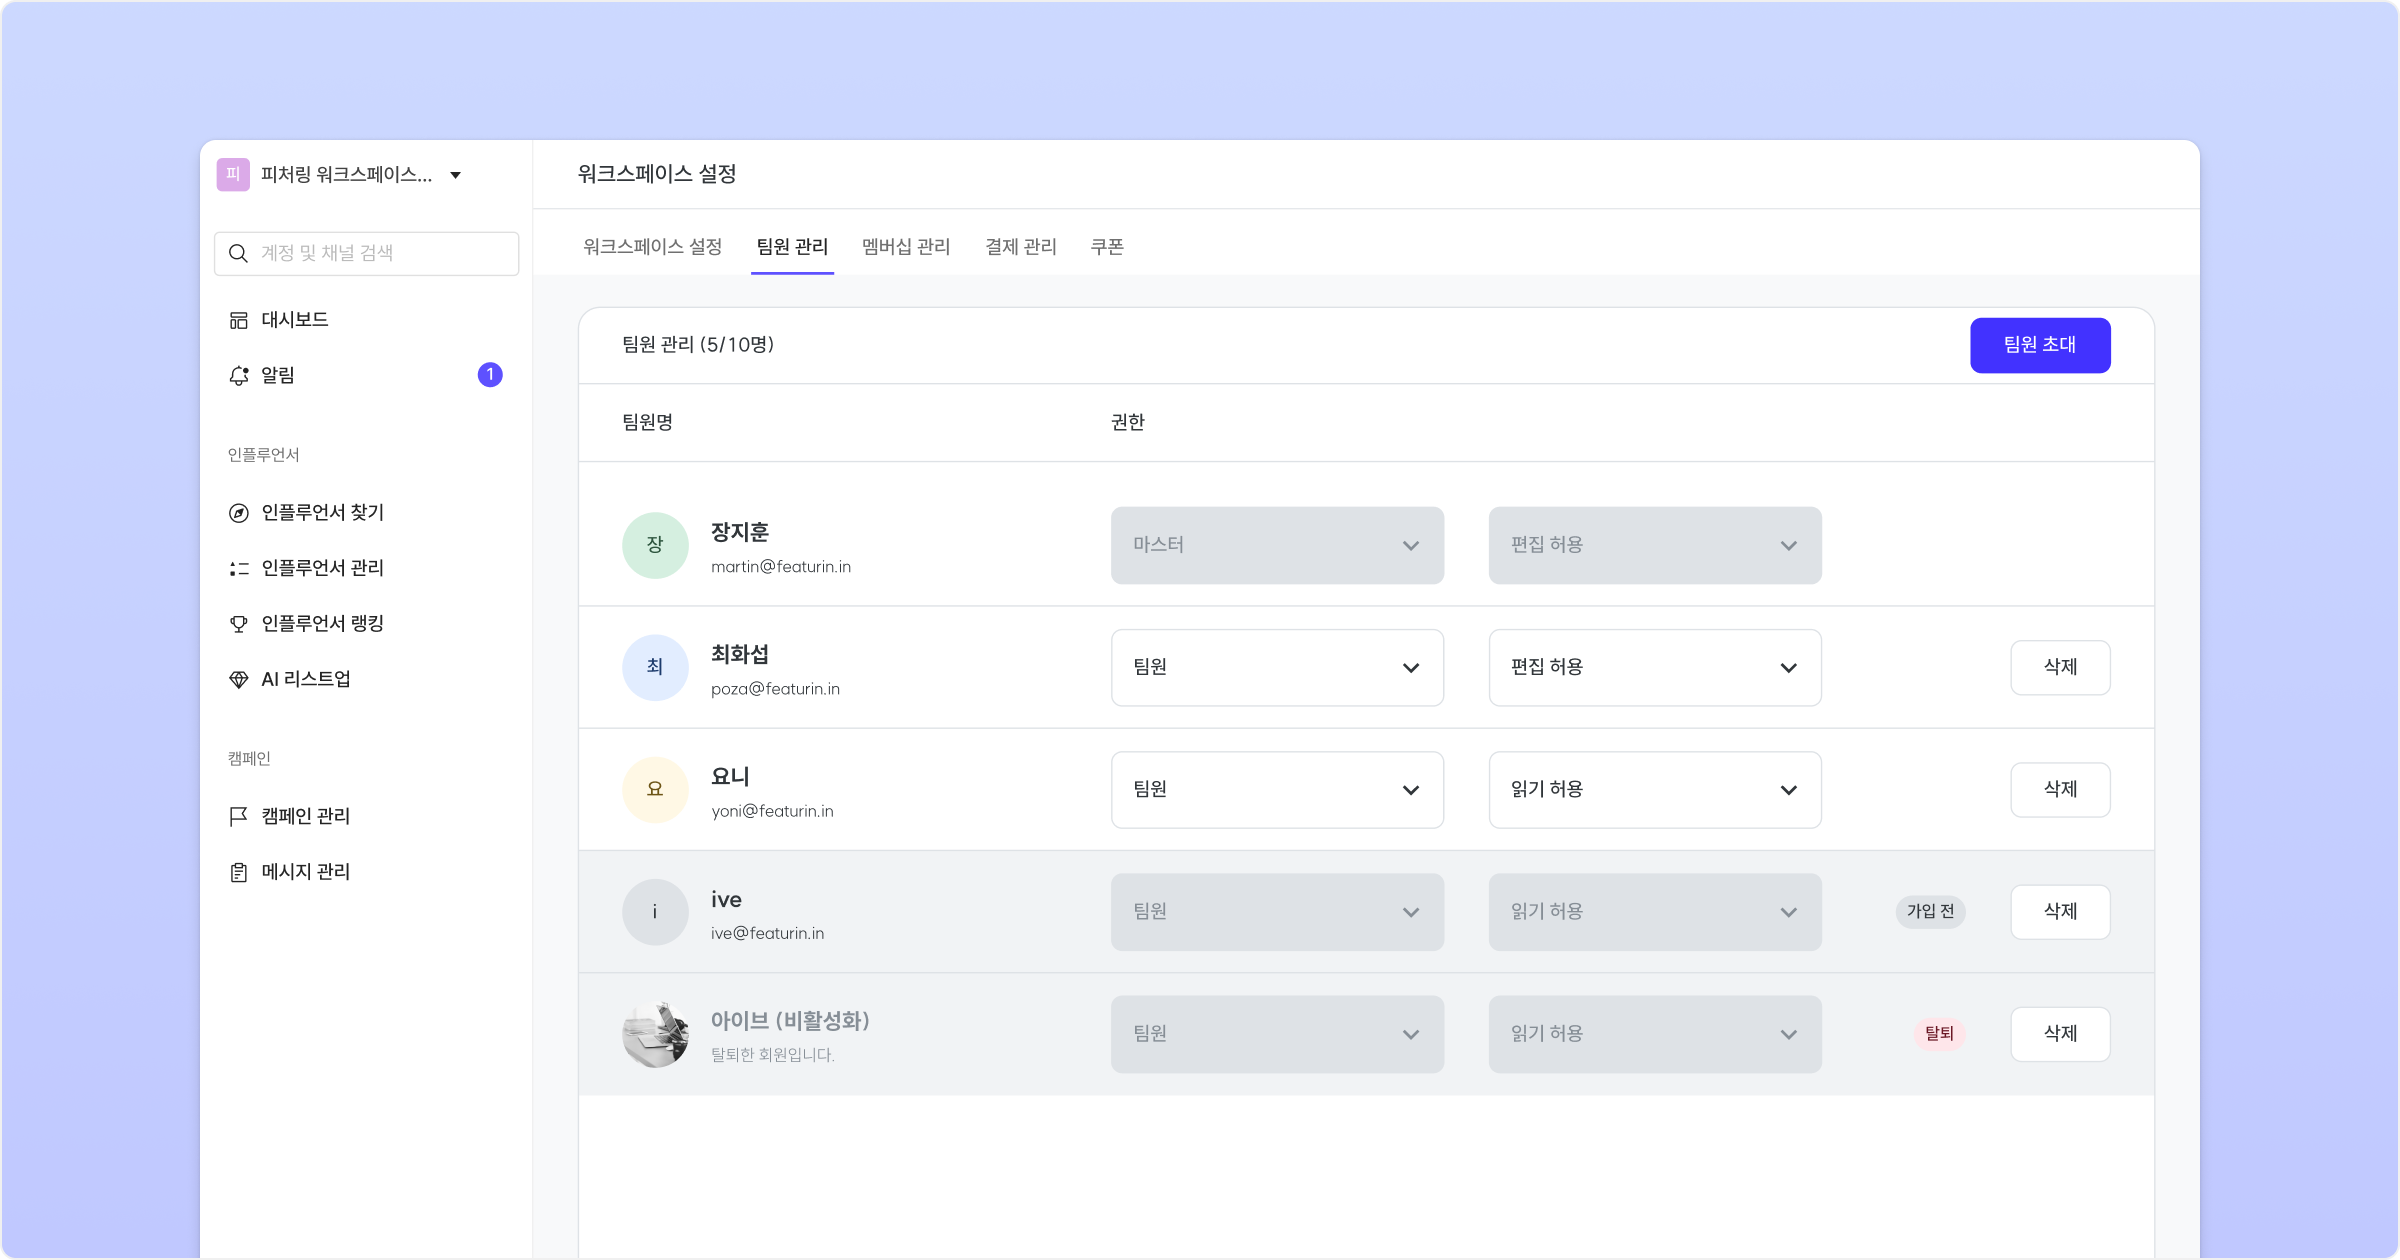This screenshot has height=1260, width=2400.
Task: Click the influencer ranking trophy (인플루언서 랭킹) icon
Action: (238, 624)
